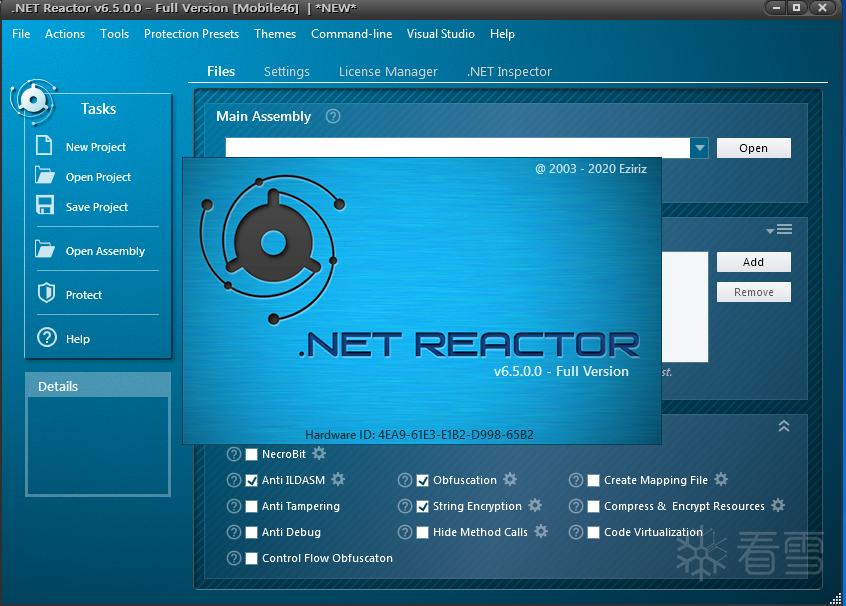Open Obfuscation settings gear
This screenshot has width=846, height=606.
tap(510, 479)
